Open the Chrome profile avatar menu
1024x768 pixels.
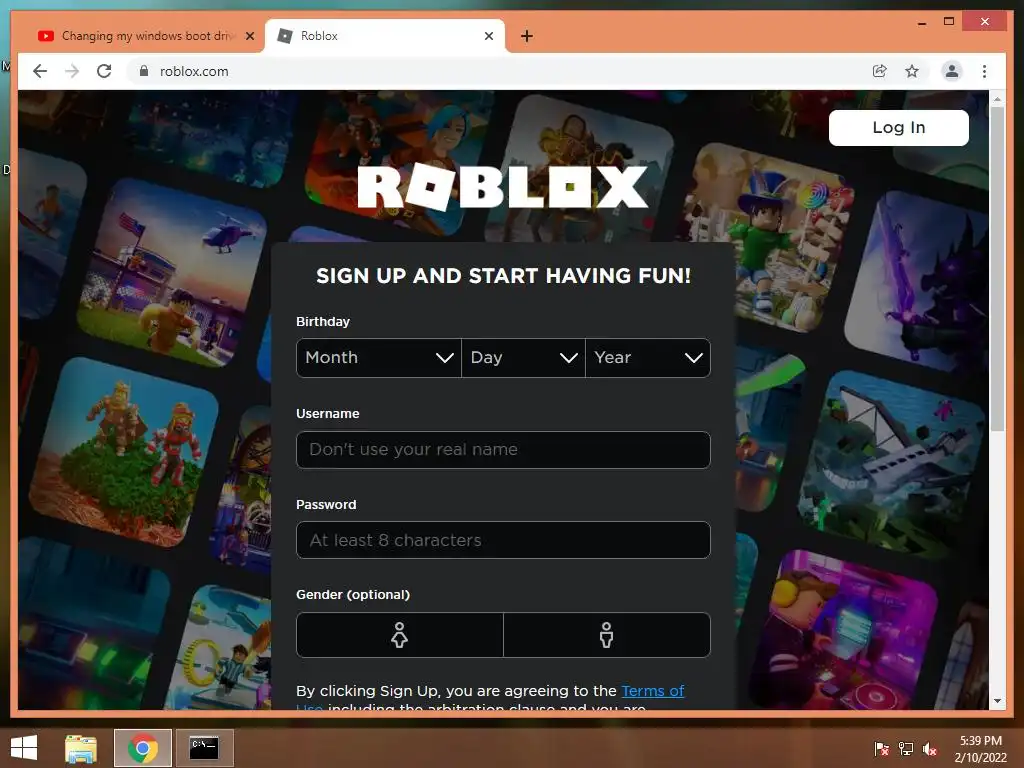[952, 71]
